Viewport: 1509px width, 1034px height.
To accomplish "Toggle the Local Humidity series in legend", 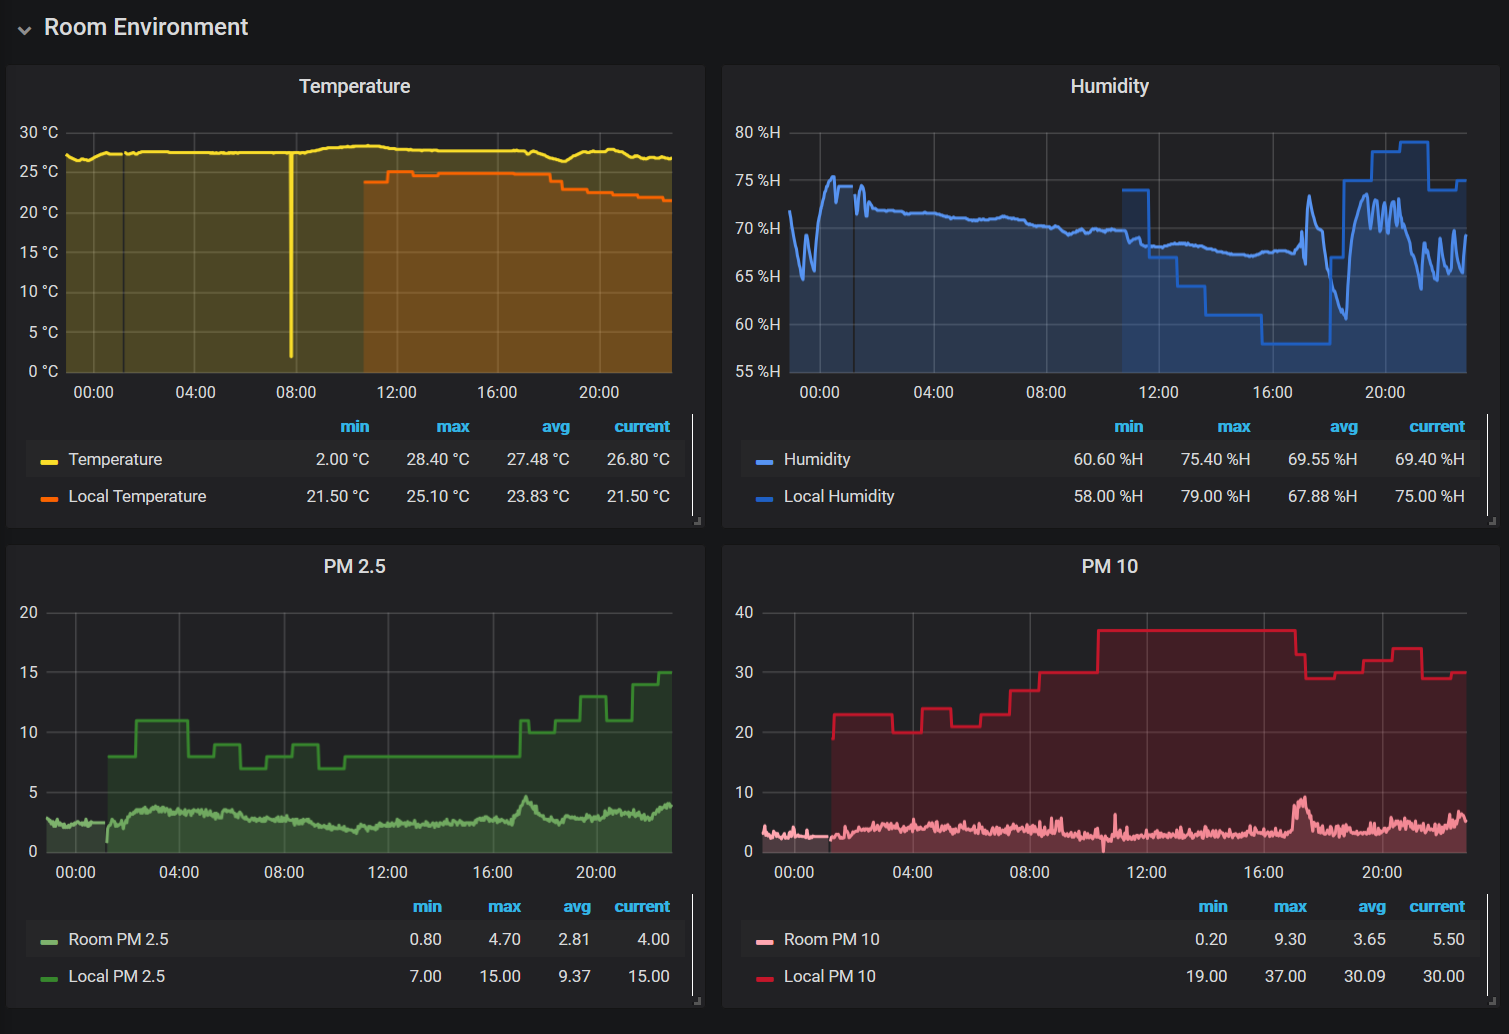I will 838,497.
